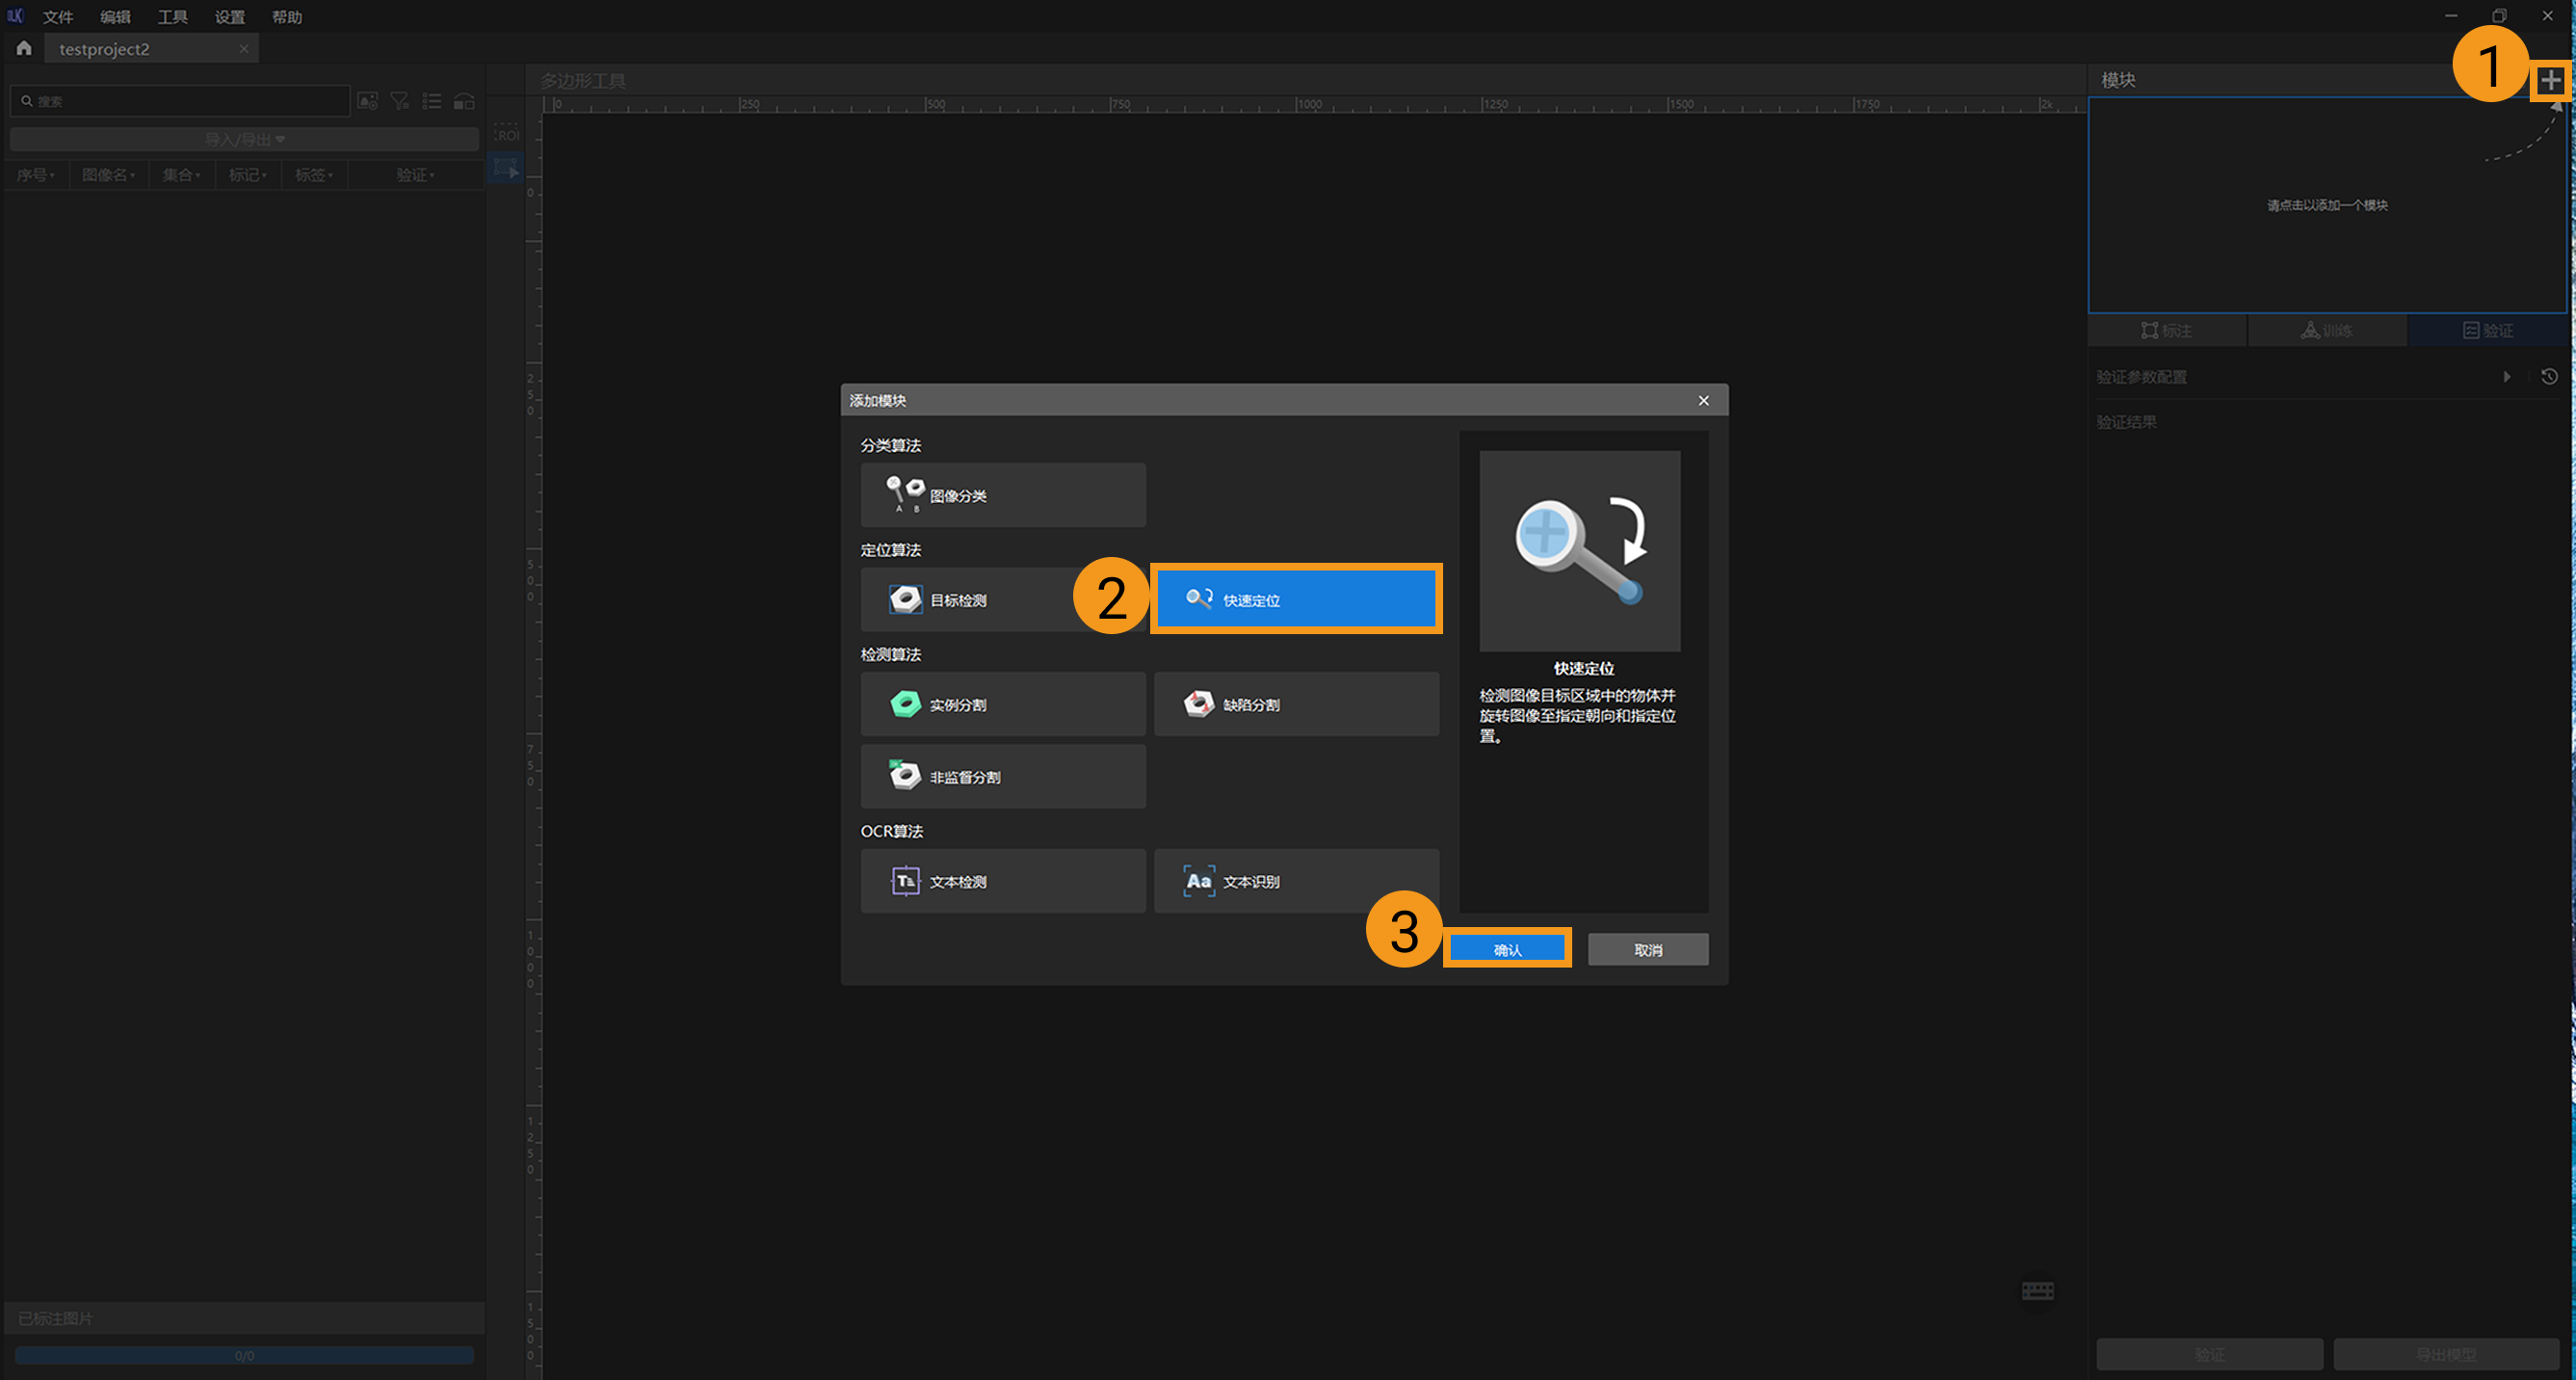
Task: Open the 文件 menu
Action: pyautogui.click(x=57, y=17)
